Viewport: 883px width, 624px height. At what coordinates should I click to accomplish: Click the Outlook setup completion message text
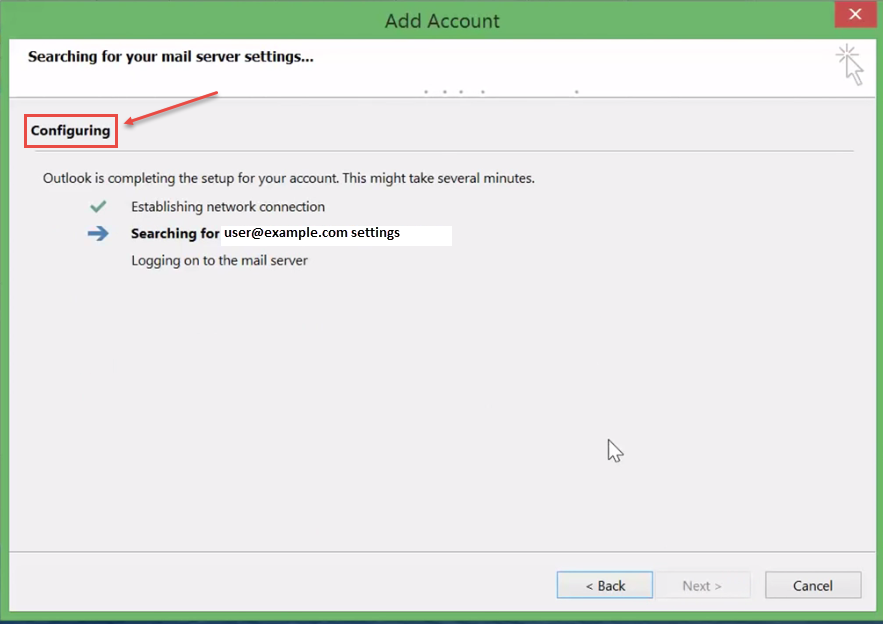288,178
